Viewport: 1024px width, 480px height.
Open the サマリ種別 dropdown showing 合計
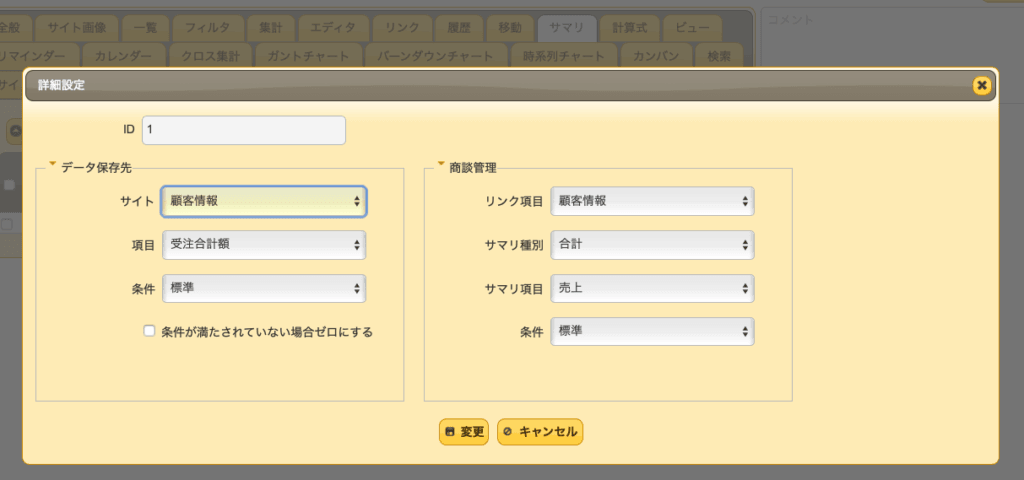652,245
